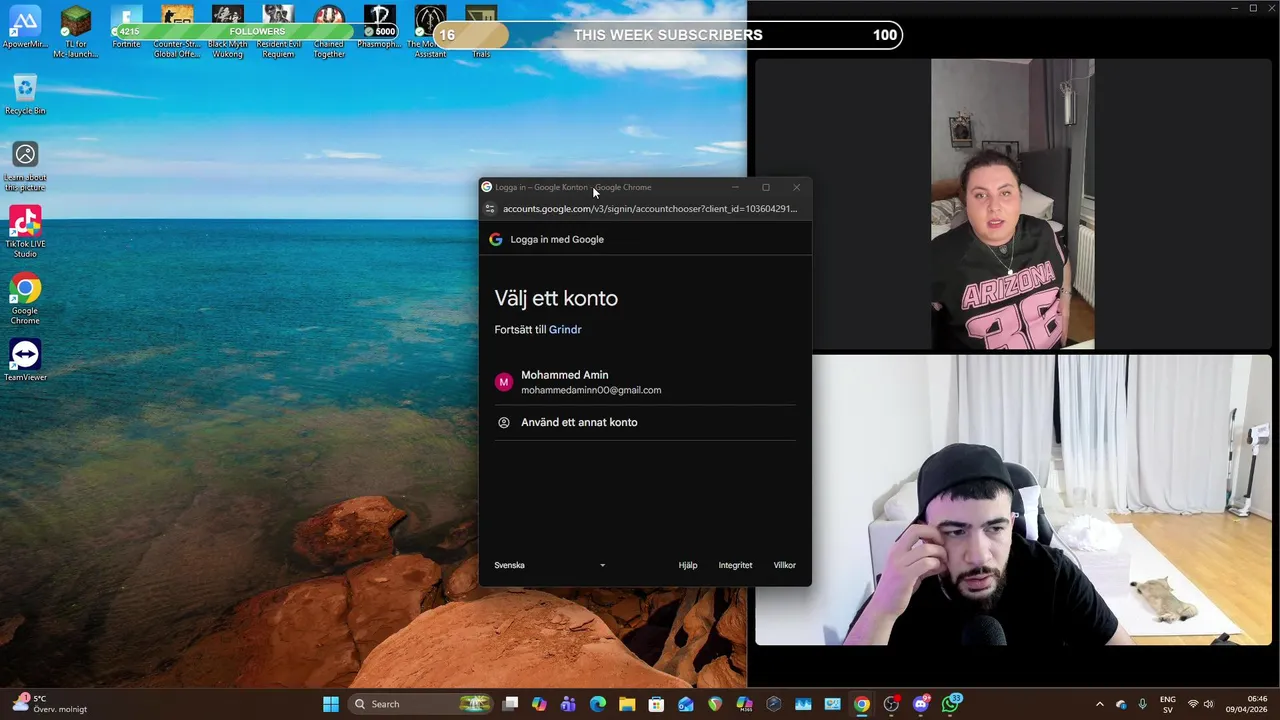Open Trials desktop icon
Viewport: 1280px width, 720px height.
click(x=481, y=32)
